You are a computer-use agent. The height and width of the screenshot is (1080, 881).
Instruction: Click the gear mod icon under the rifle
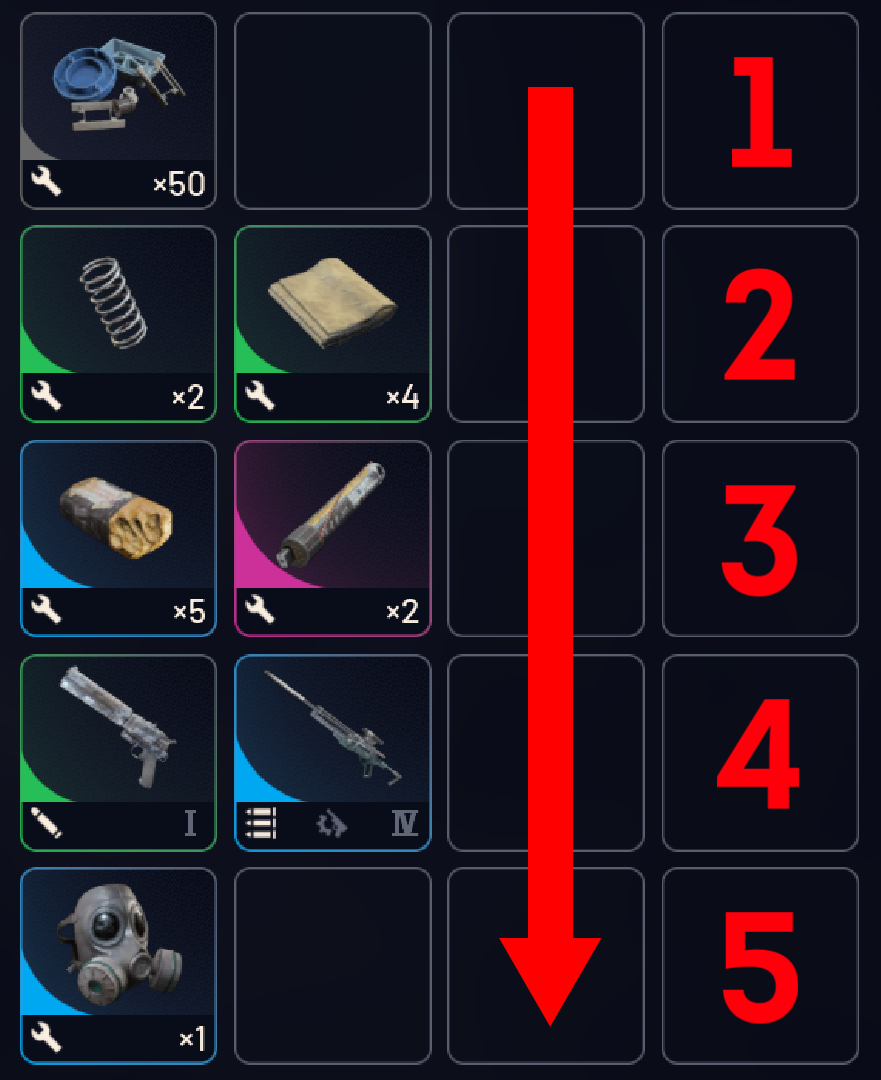[x=332, y=823]
